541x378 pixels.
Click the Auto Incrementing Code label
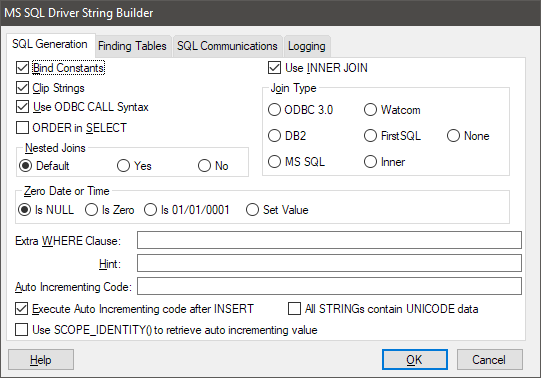pyautogui.click(x=73, y=287)
